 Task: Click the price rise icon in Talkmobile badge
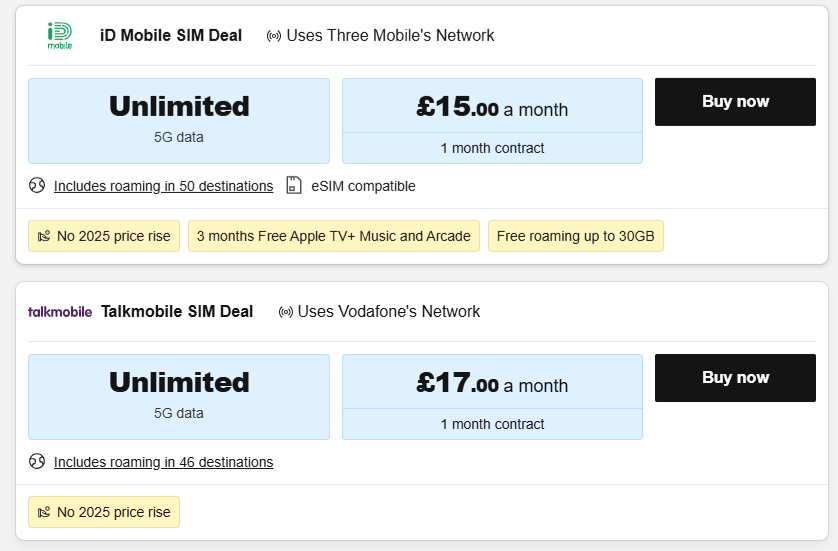pyautogui.click(x=44, y=513)
